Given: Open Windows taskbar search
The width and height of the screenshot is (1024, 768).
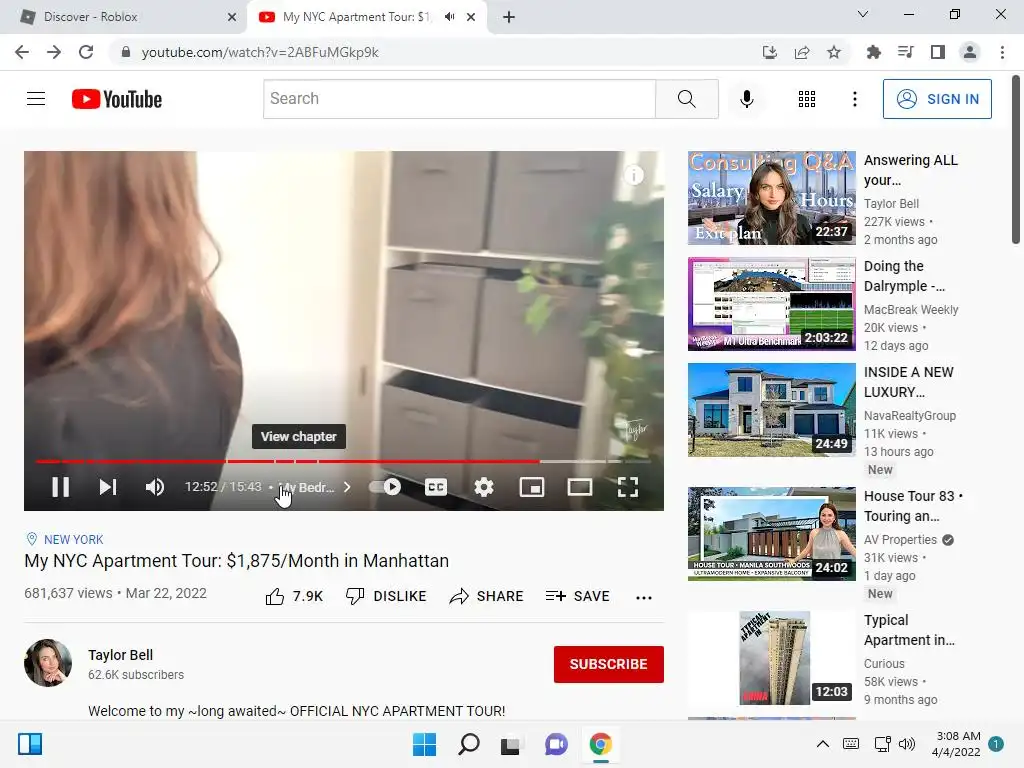Looking at the screenshot, I should [468, 744].
